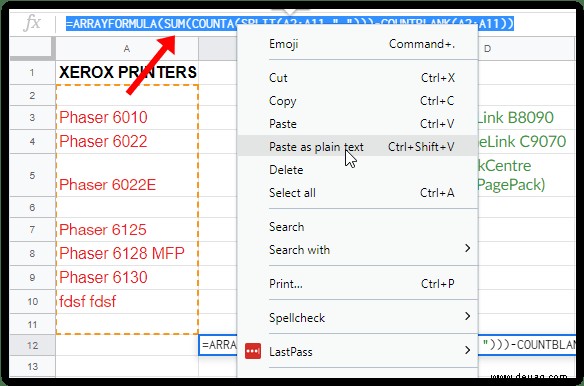Viewport: 584px width, 386px height.
Task: Click the green PagePack) cell
Action: click(526, 175)
